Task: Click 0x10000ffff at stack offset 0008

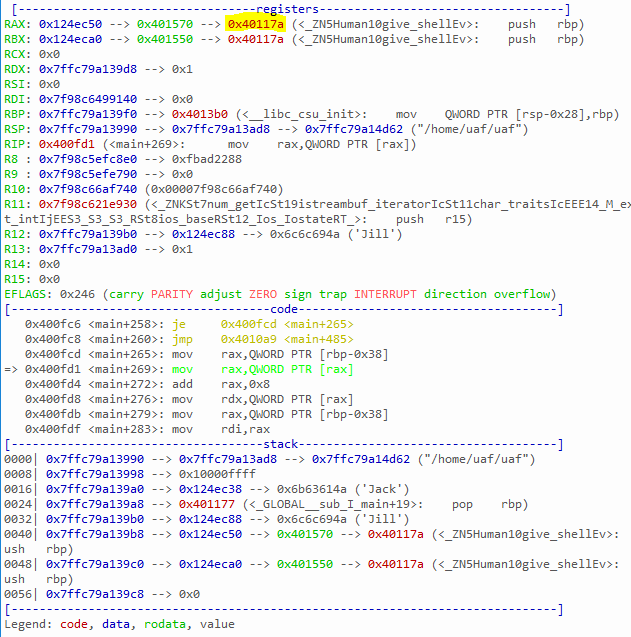Action: point(217,474)
